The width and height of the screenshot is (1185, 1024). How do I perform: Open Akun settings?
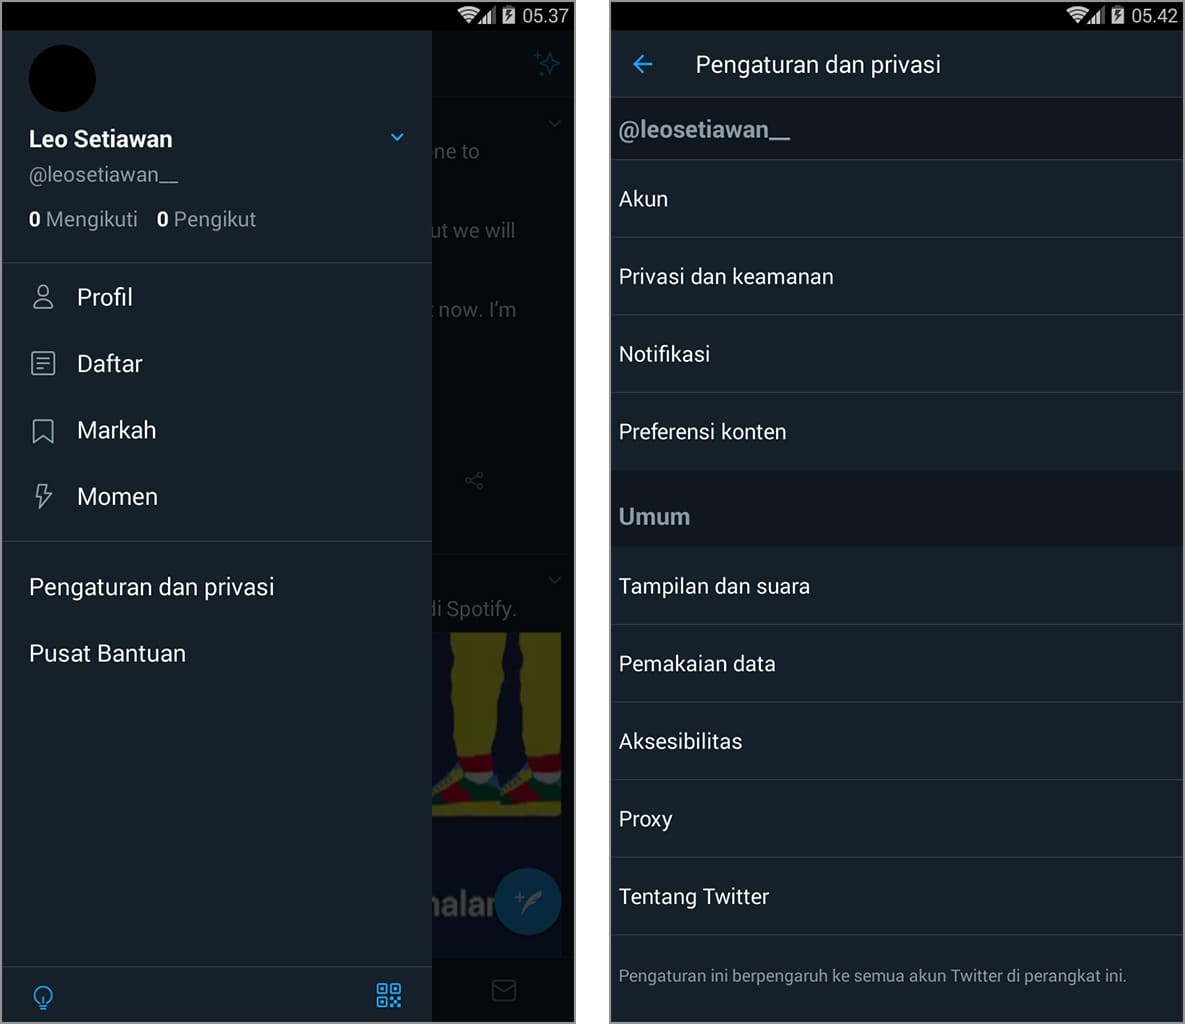point(897,199)
